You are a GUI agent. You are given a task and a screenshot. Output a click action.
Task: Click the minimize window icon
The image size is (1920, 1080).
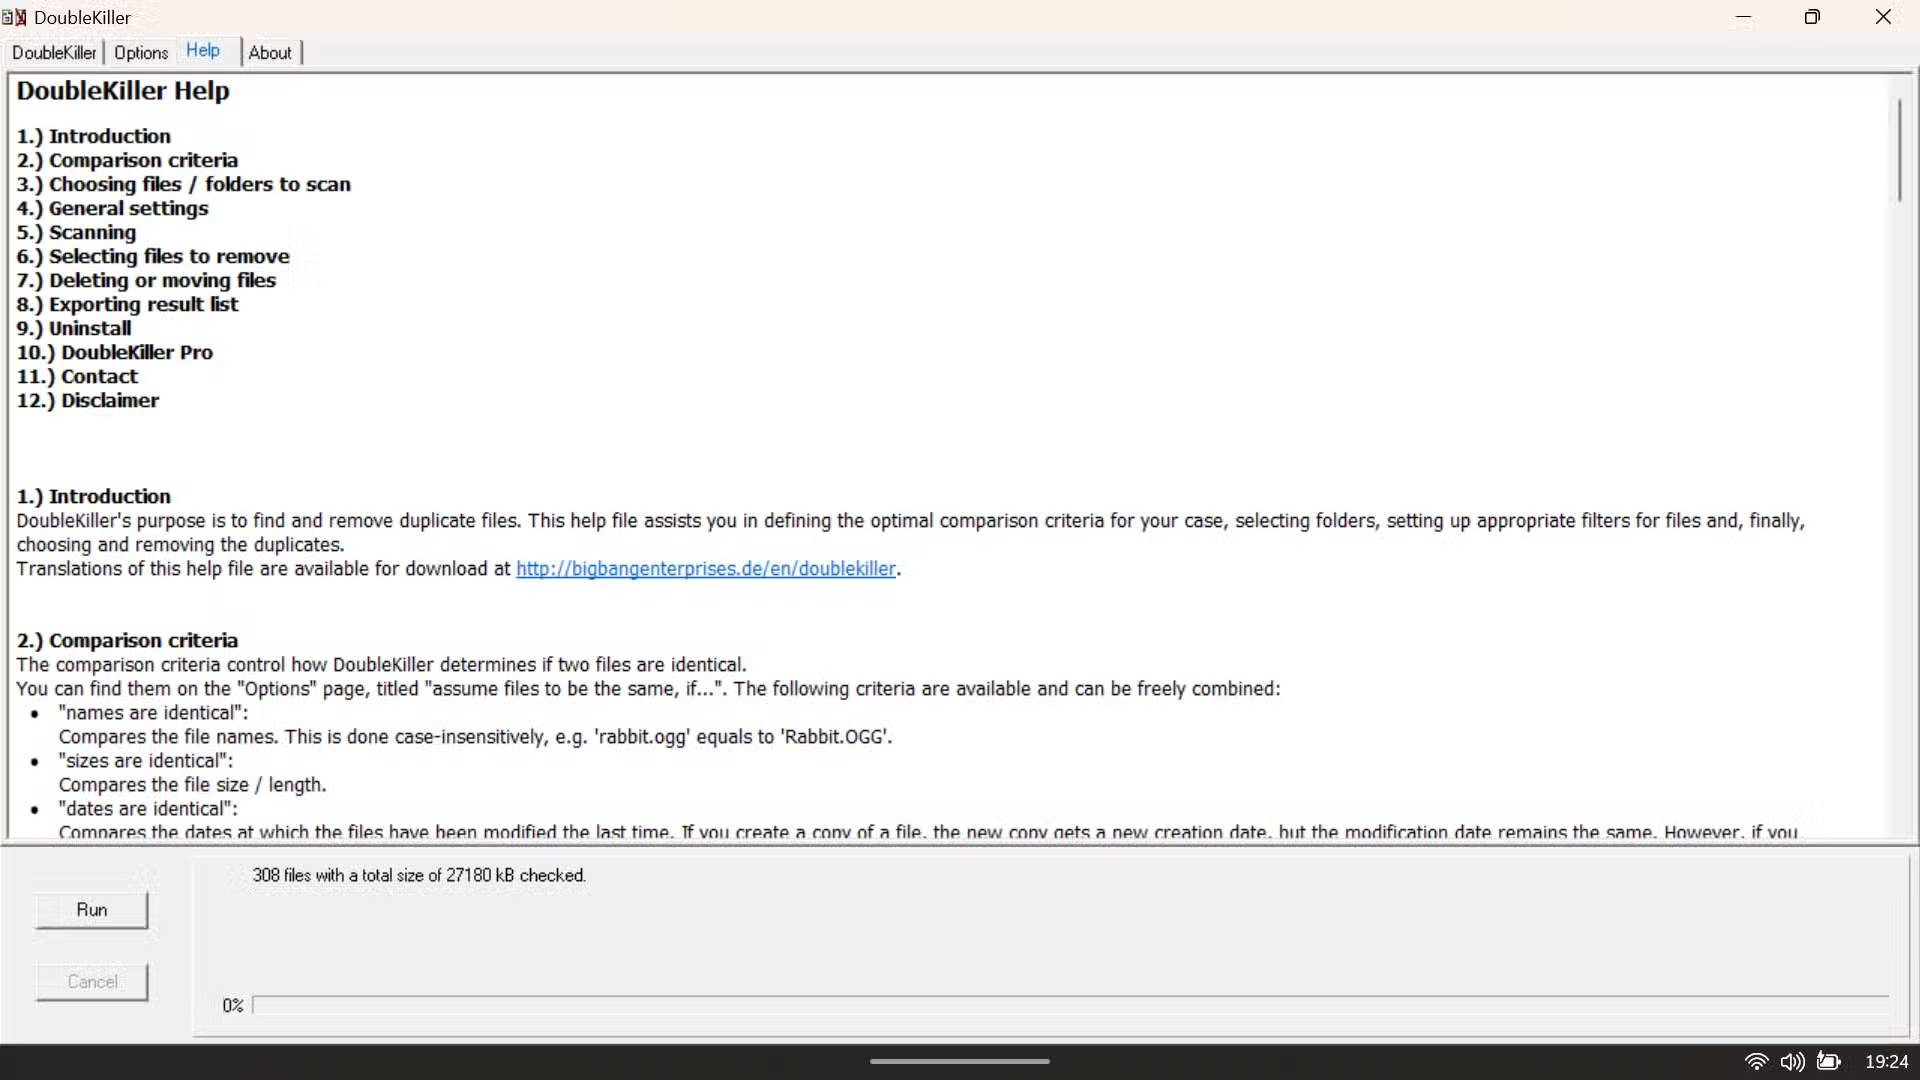[1743, 17]
